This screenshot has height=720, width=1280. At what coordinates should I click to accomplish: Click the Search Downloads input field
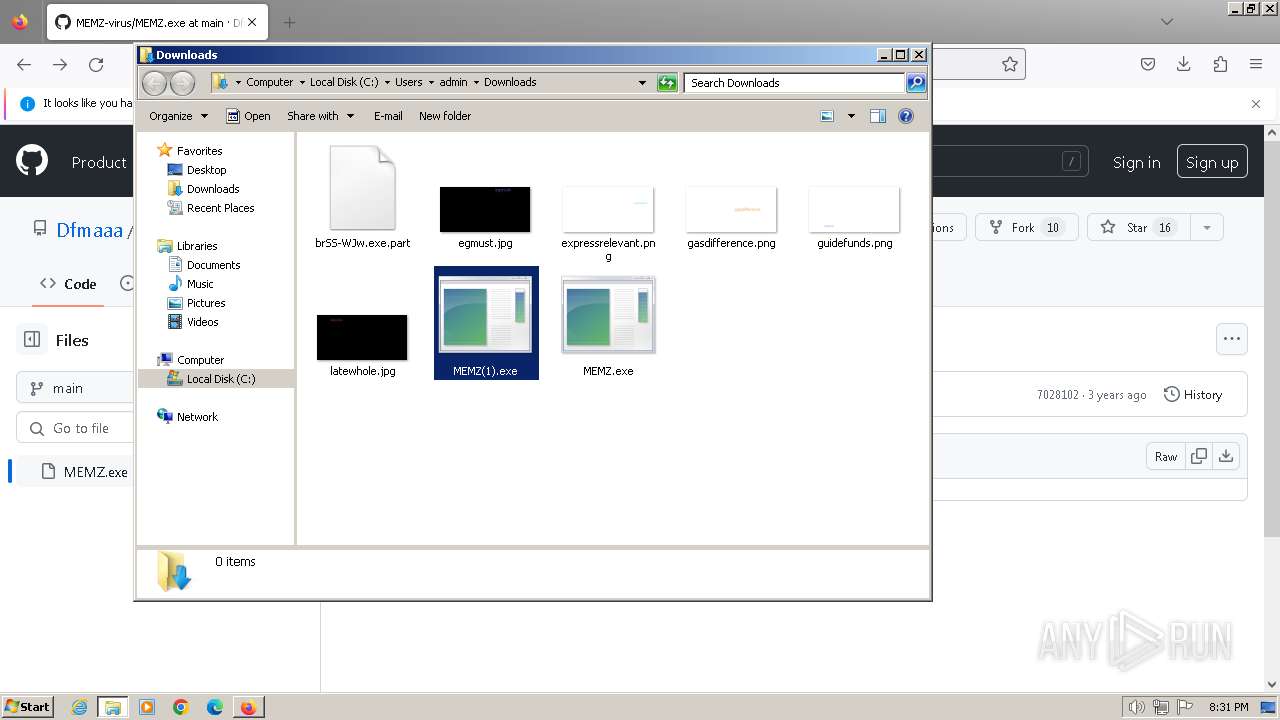795,83
